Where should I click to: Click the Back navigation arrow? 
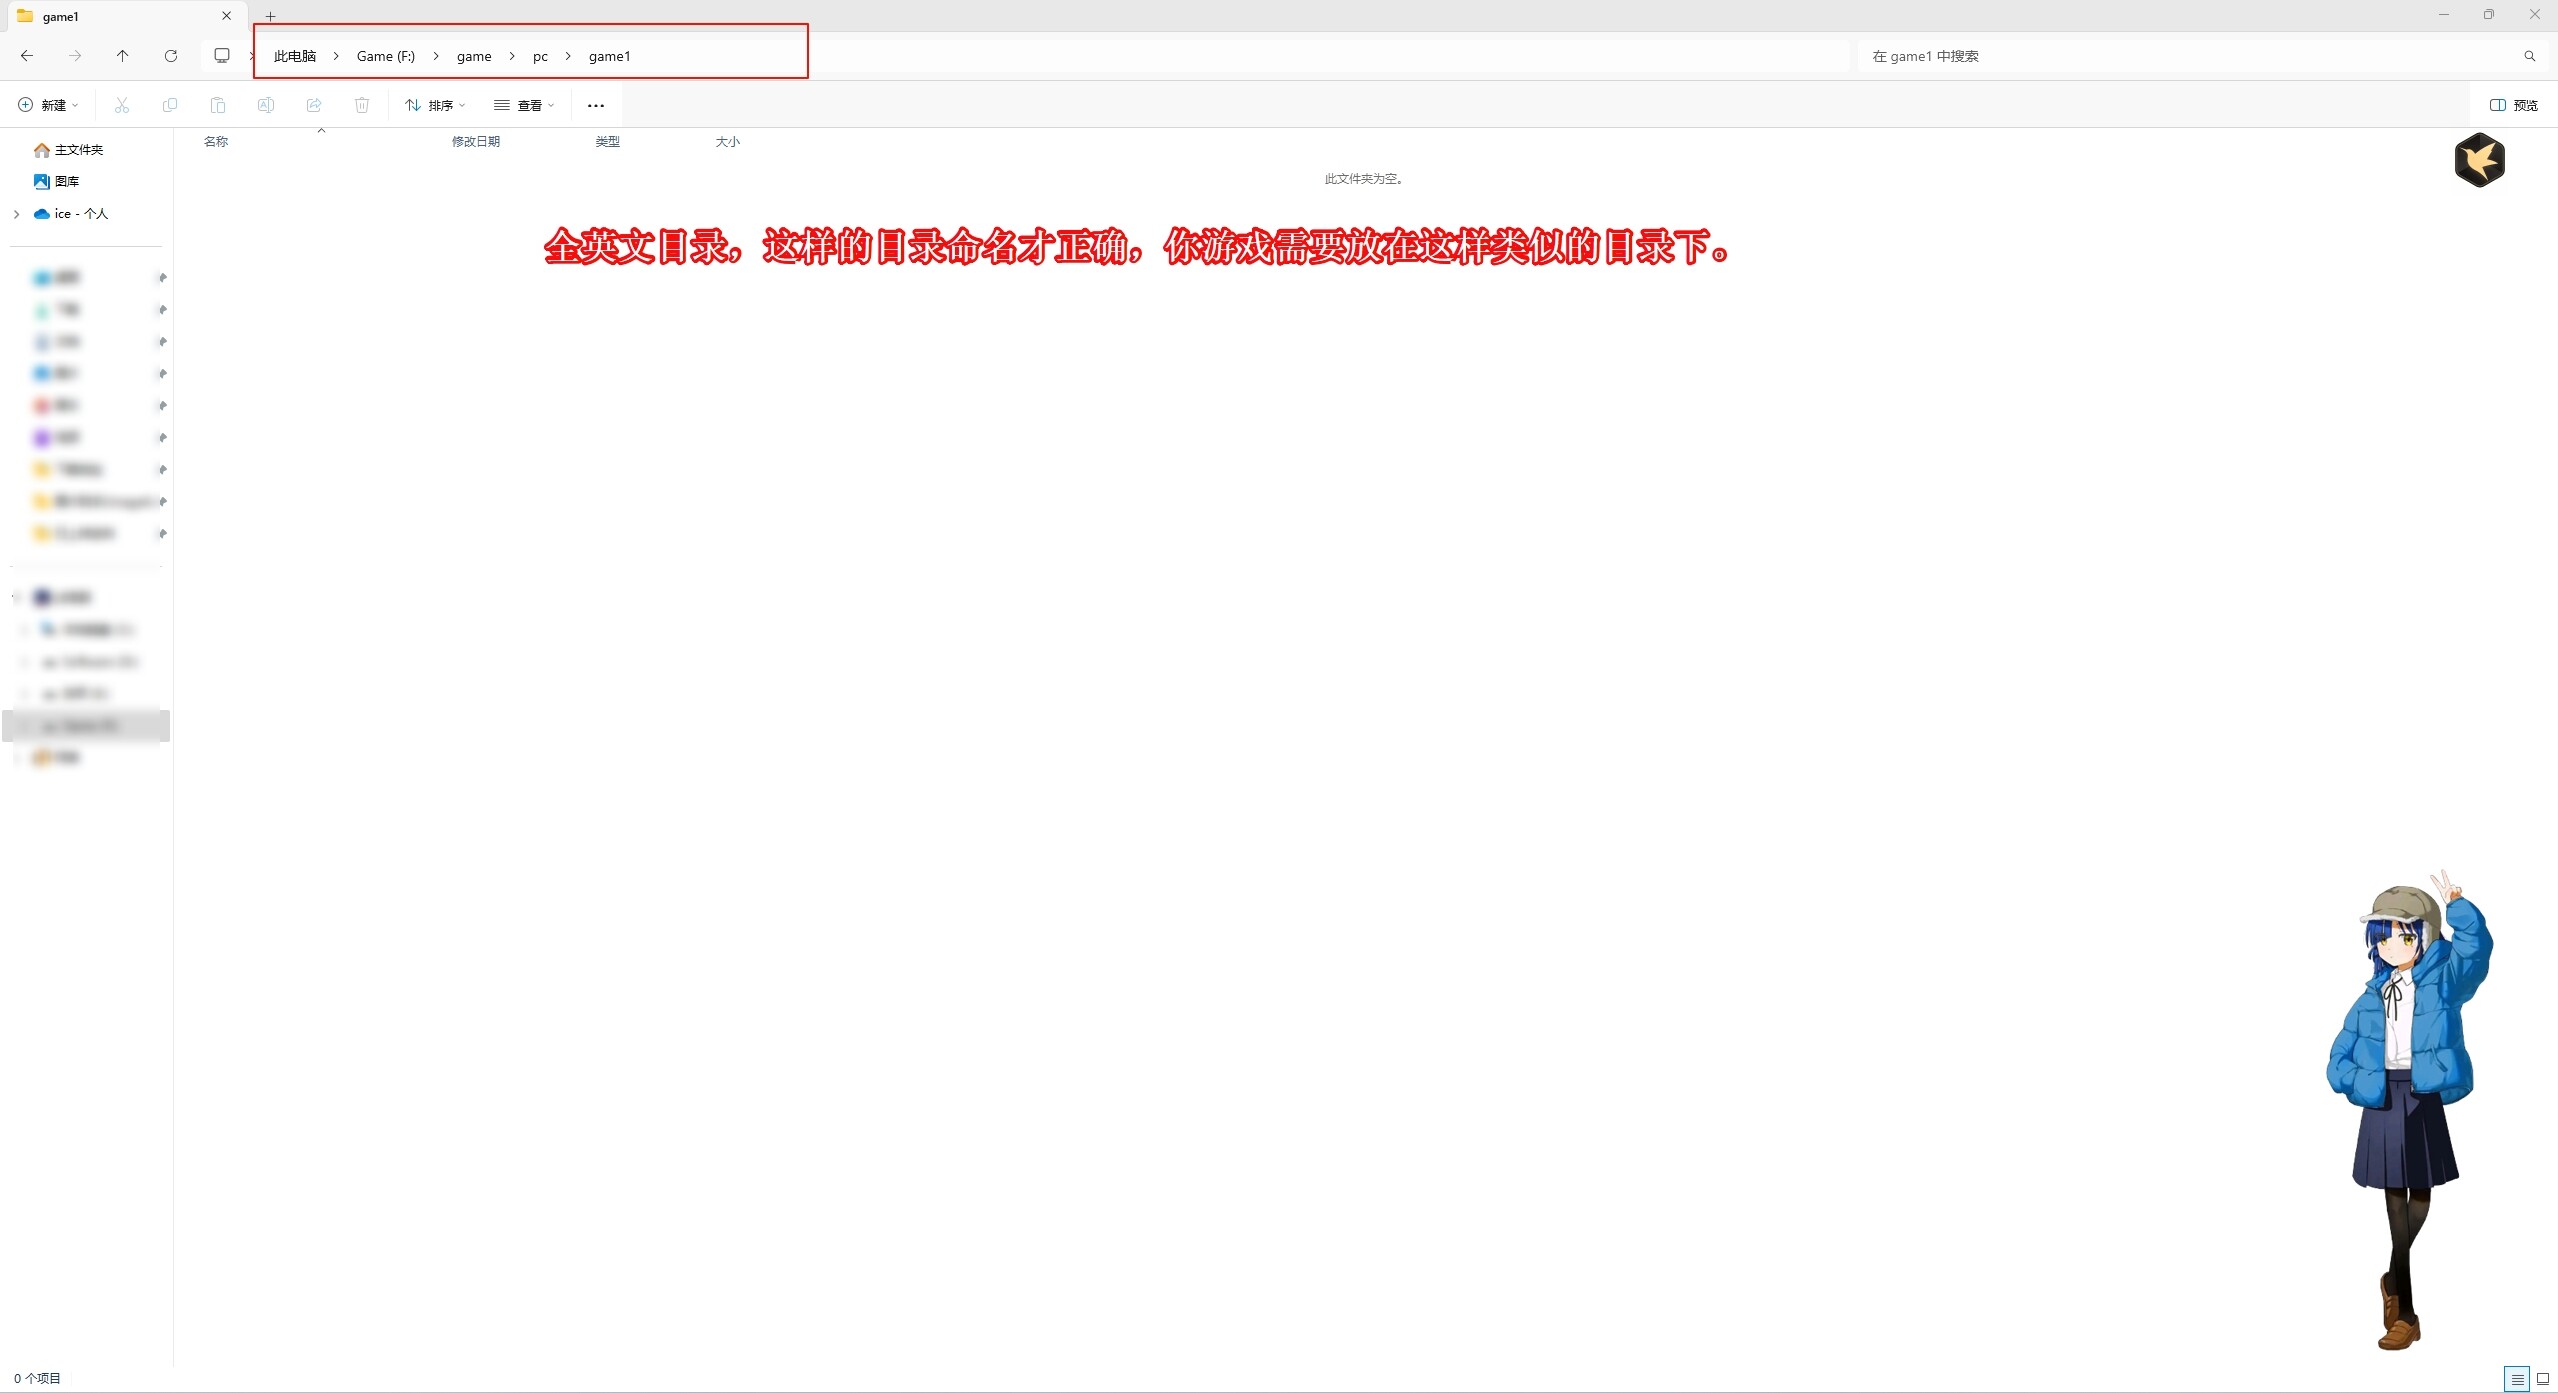[x=27, y=56]
